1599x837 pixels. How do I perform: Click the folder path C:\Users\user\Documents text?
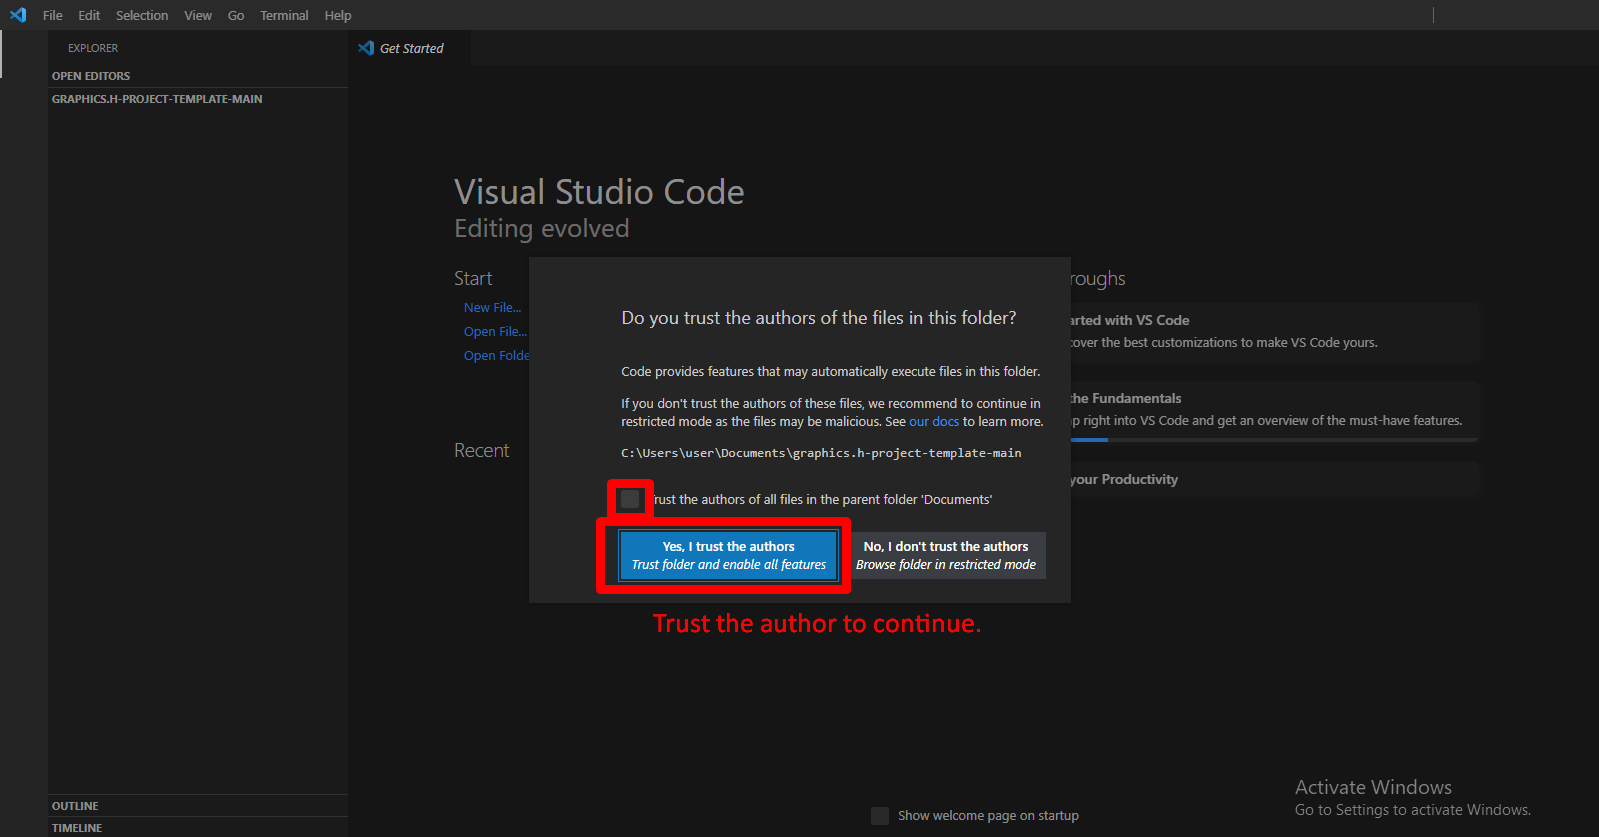[821, 453]
